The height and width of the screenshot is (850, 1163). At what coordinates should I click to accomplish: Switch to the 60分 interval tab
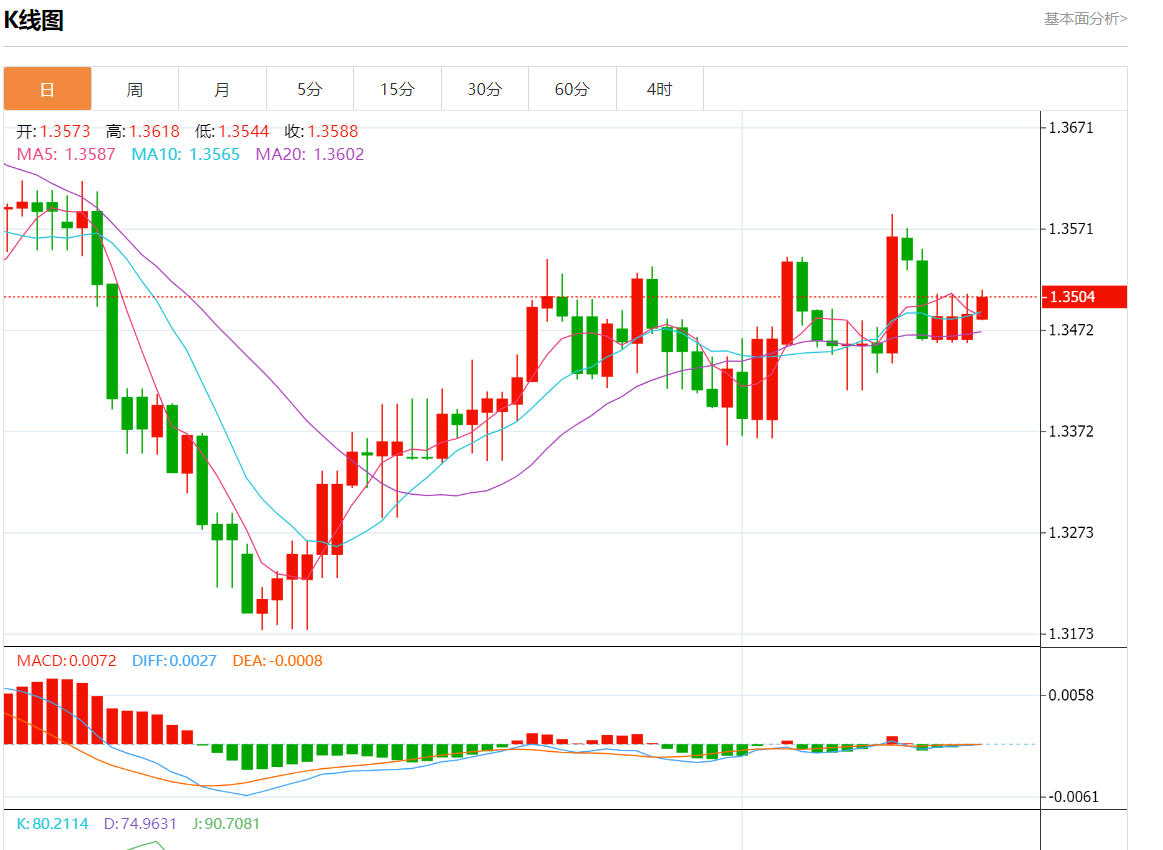click(x=572, y=89)
